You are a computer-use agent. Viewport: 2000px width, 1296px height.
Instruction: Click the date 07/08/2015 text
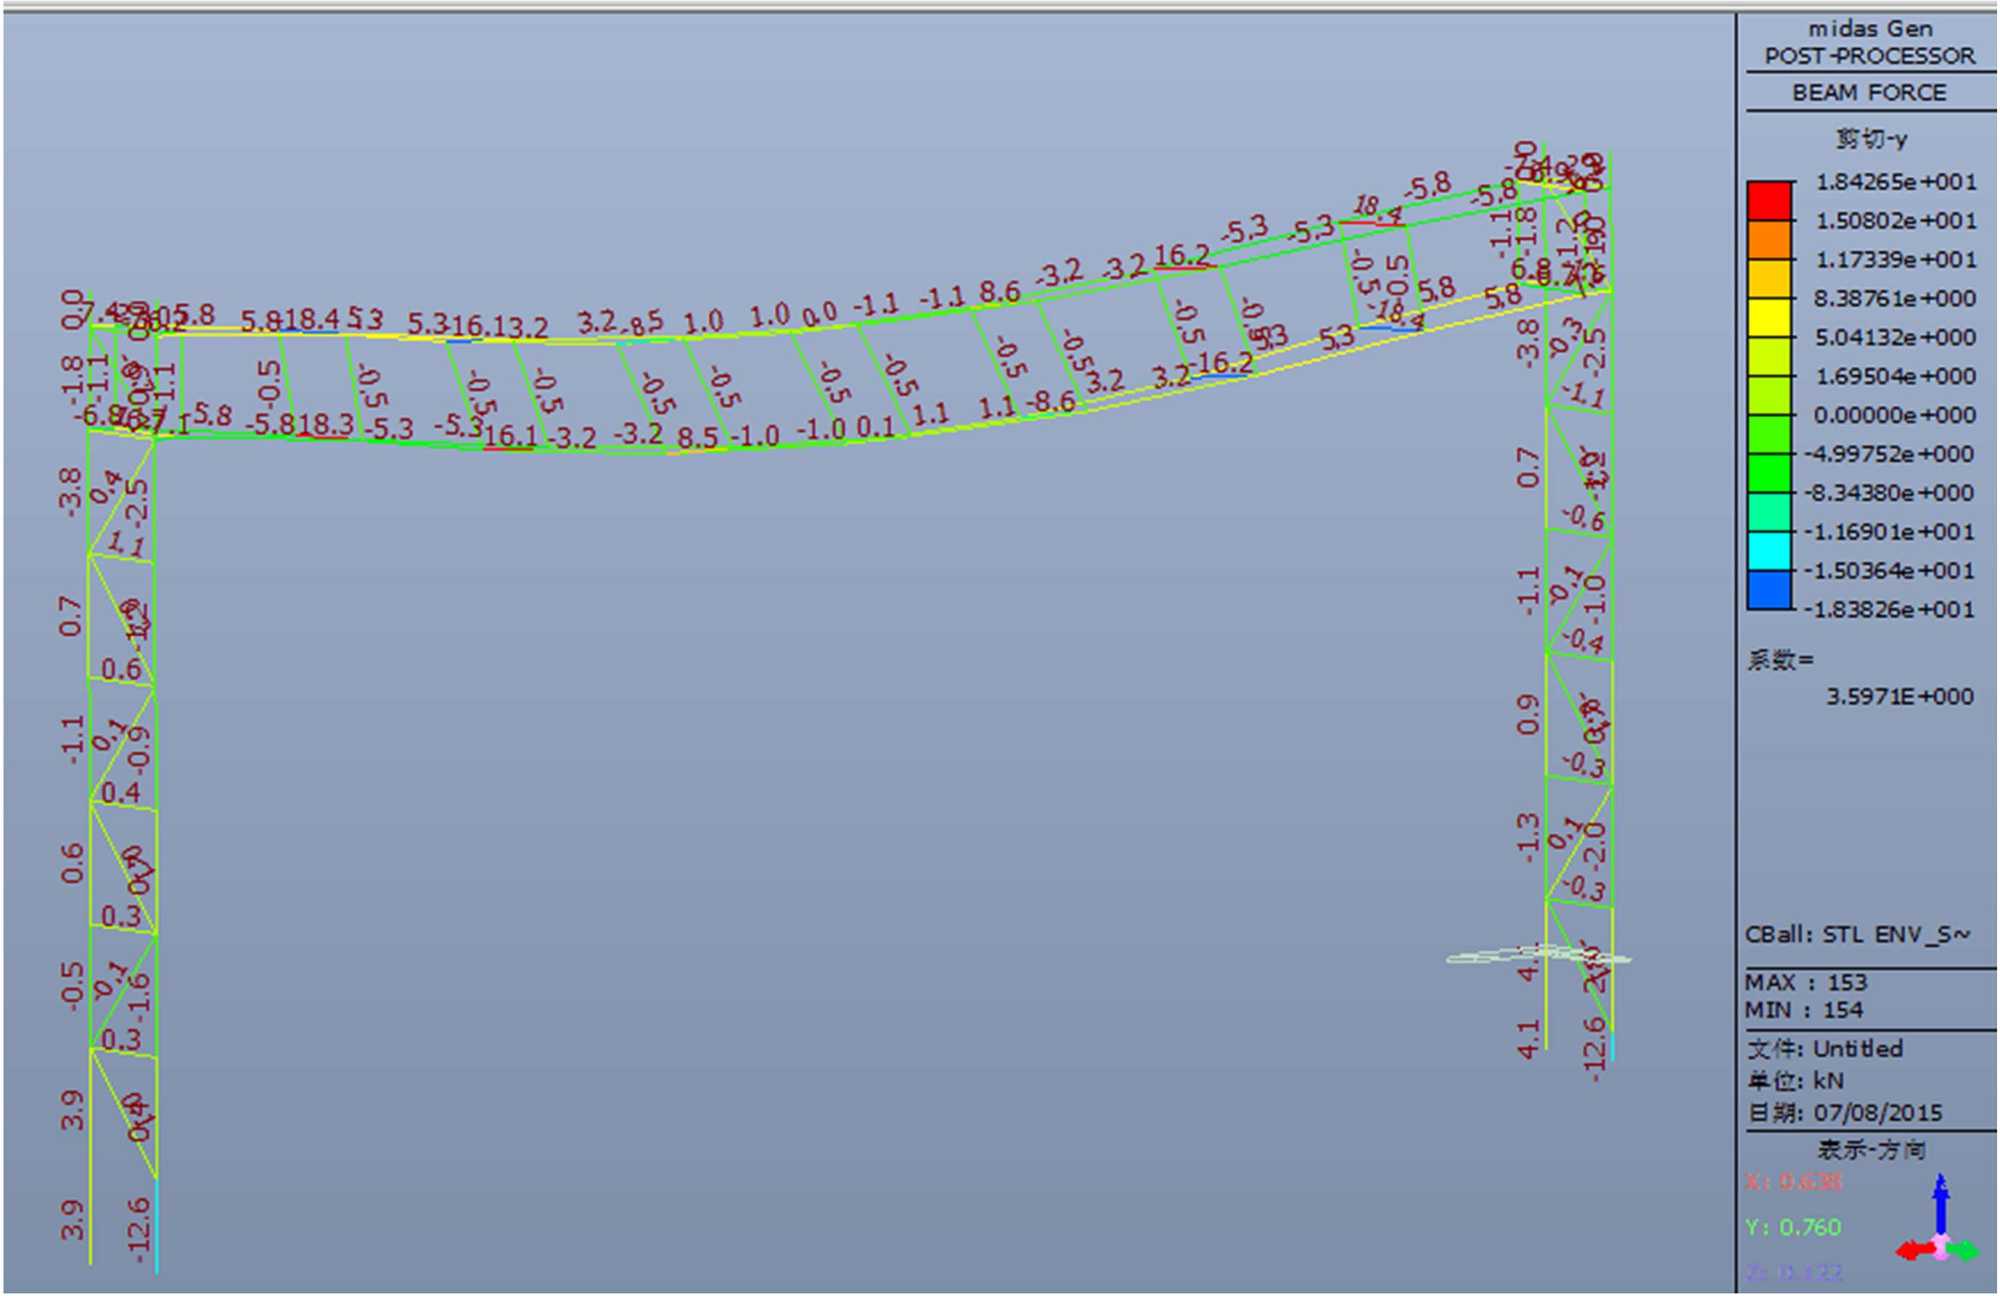(1876, 1113)
